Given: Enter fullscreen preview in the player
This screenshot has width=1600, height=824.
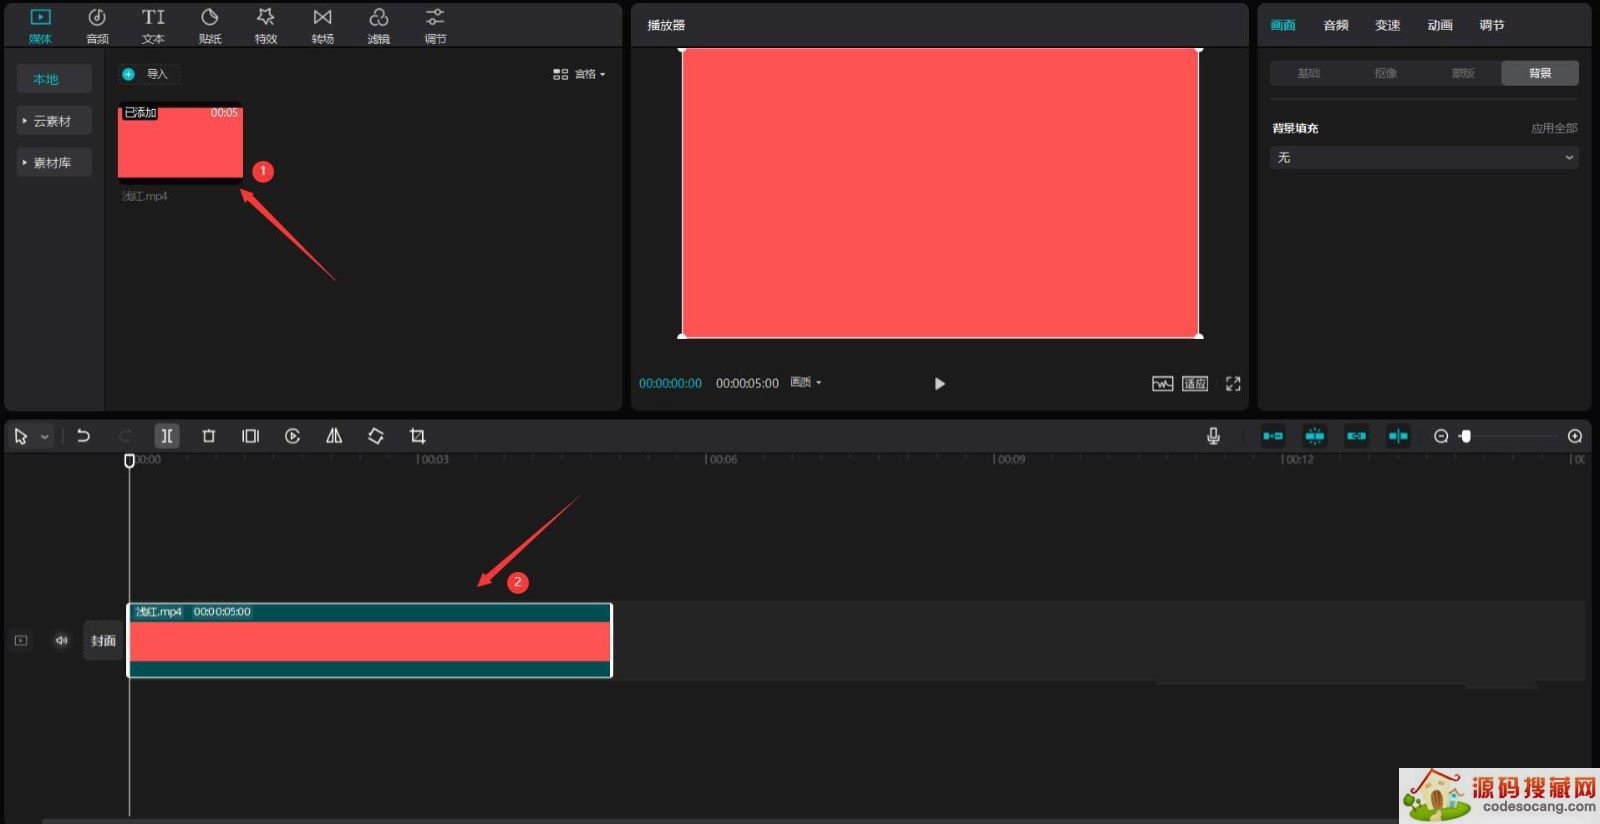Looking at the screenshot, I should [x=1233, y=384].
